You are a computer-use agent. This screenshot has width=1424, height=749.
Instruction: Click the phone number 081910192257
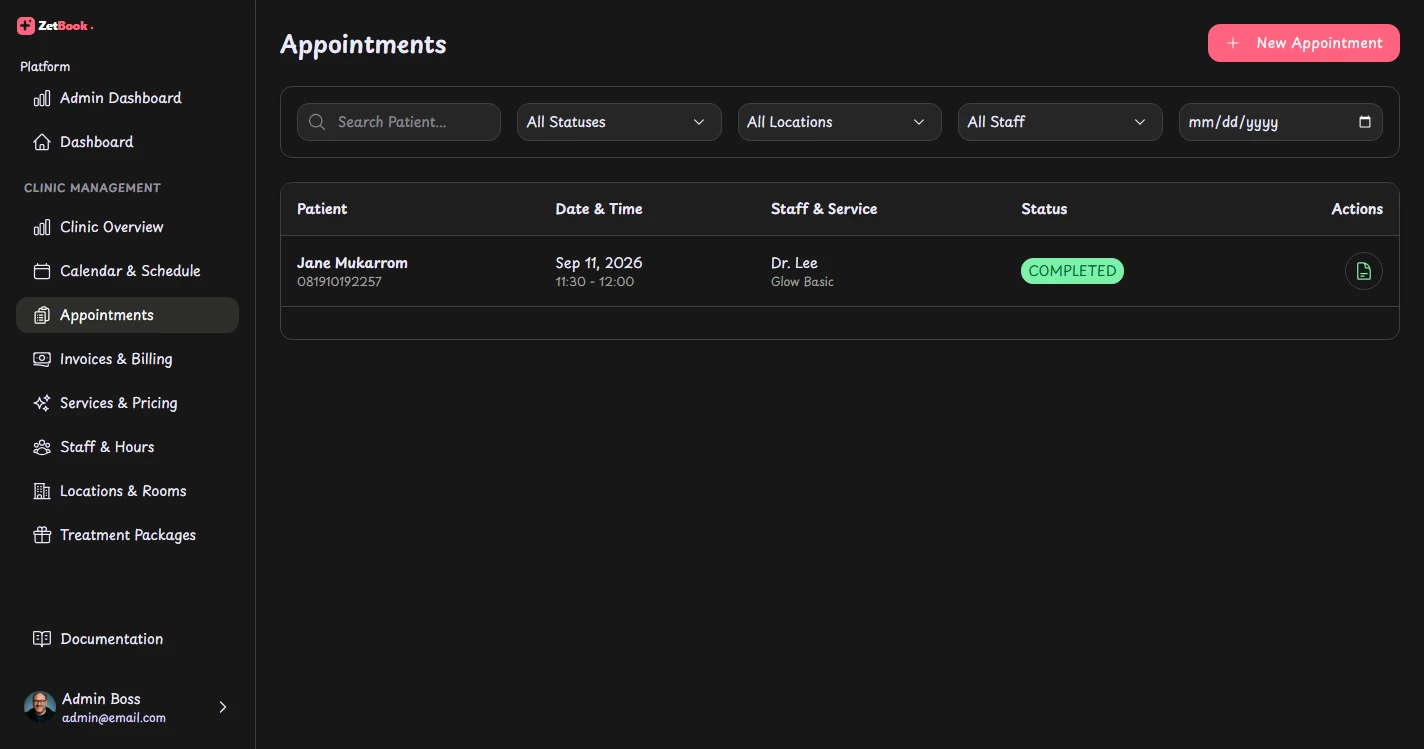[x=339, y=282]
